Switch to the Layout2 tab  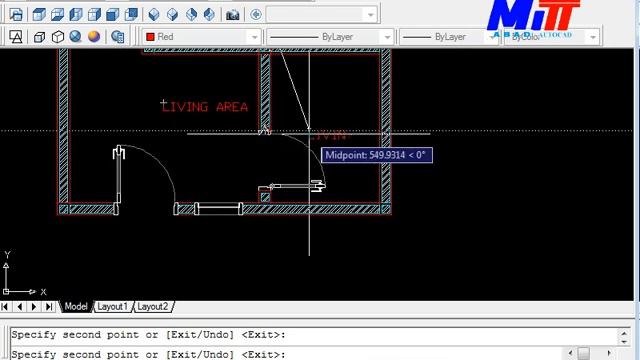click(x=153, y=307)
